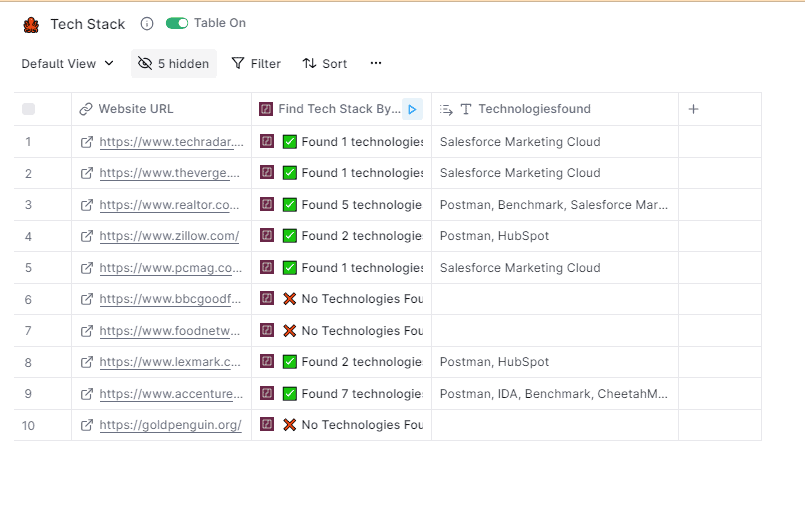The image size is (805, 525).
Task: Select Salesforce Marketing Cloud in techradar row
Action: (555, 142)
